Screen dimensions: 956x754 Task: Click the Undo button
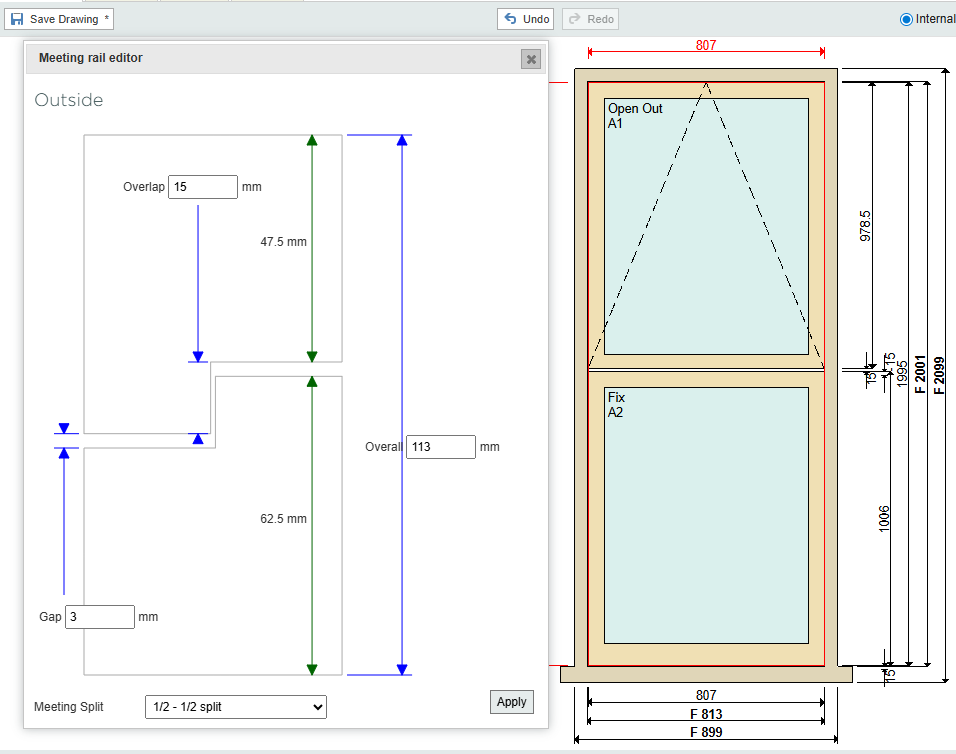(526, 19)
